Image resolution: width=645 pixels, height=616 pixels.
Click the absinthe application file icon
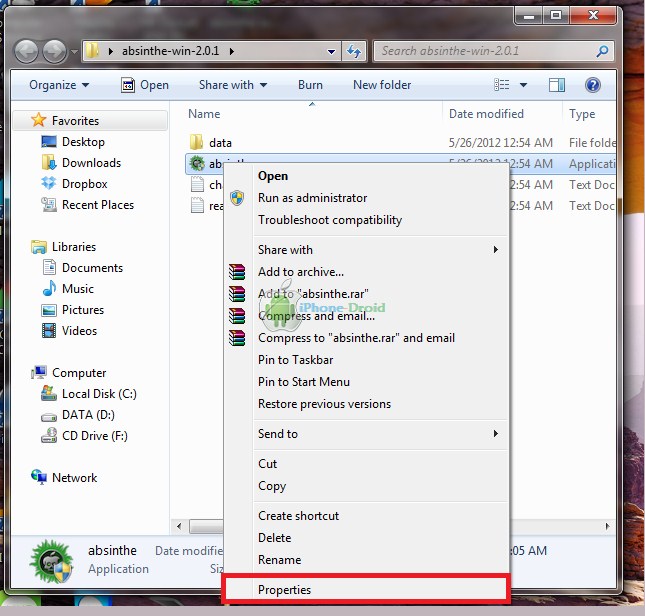(x=197, y=164)
